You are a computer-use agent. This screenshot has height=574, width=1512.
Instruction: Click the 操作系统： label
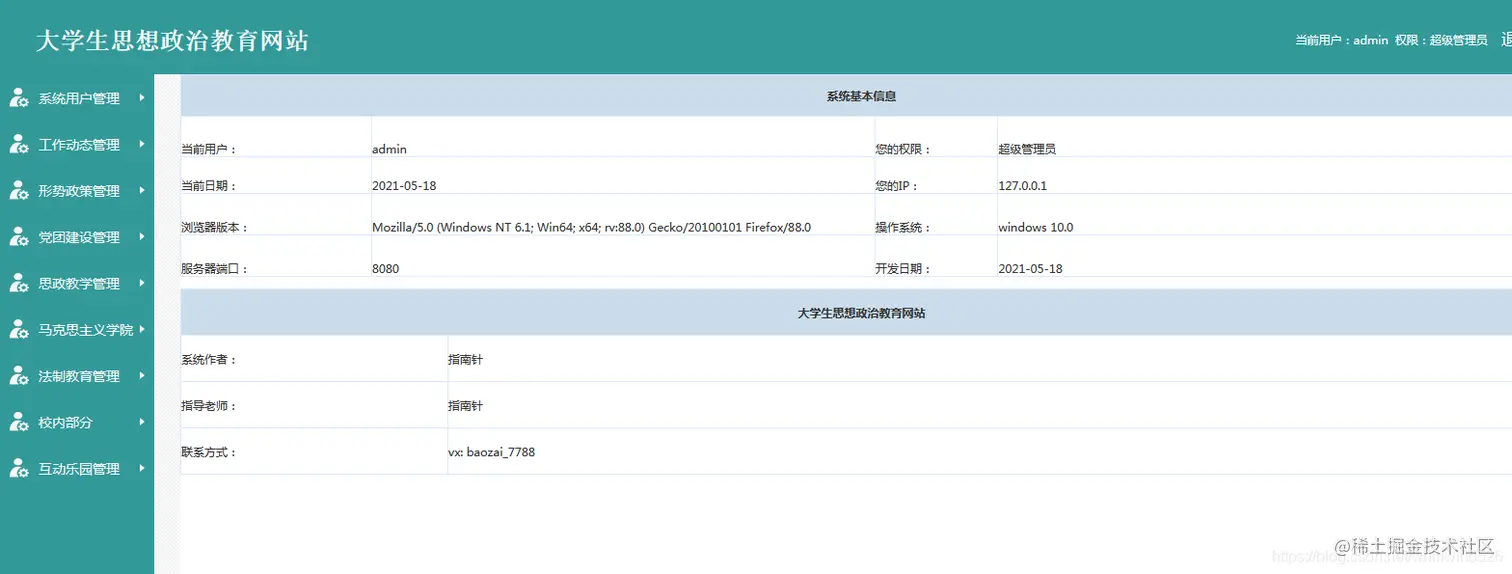903,227
